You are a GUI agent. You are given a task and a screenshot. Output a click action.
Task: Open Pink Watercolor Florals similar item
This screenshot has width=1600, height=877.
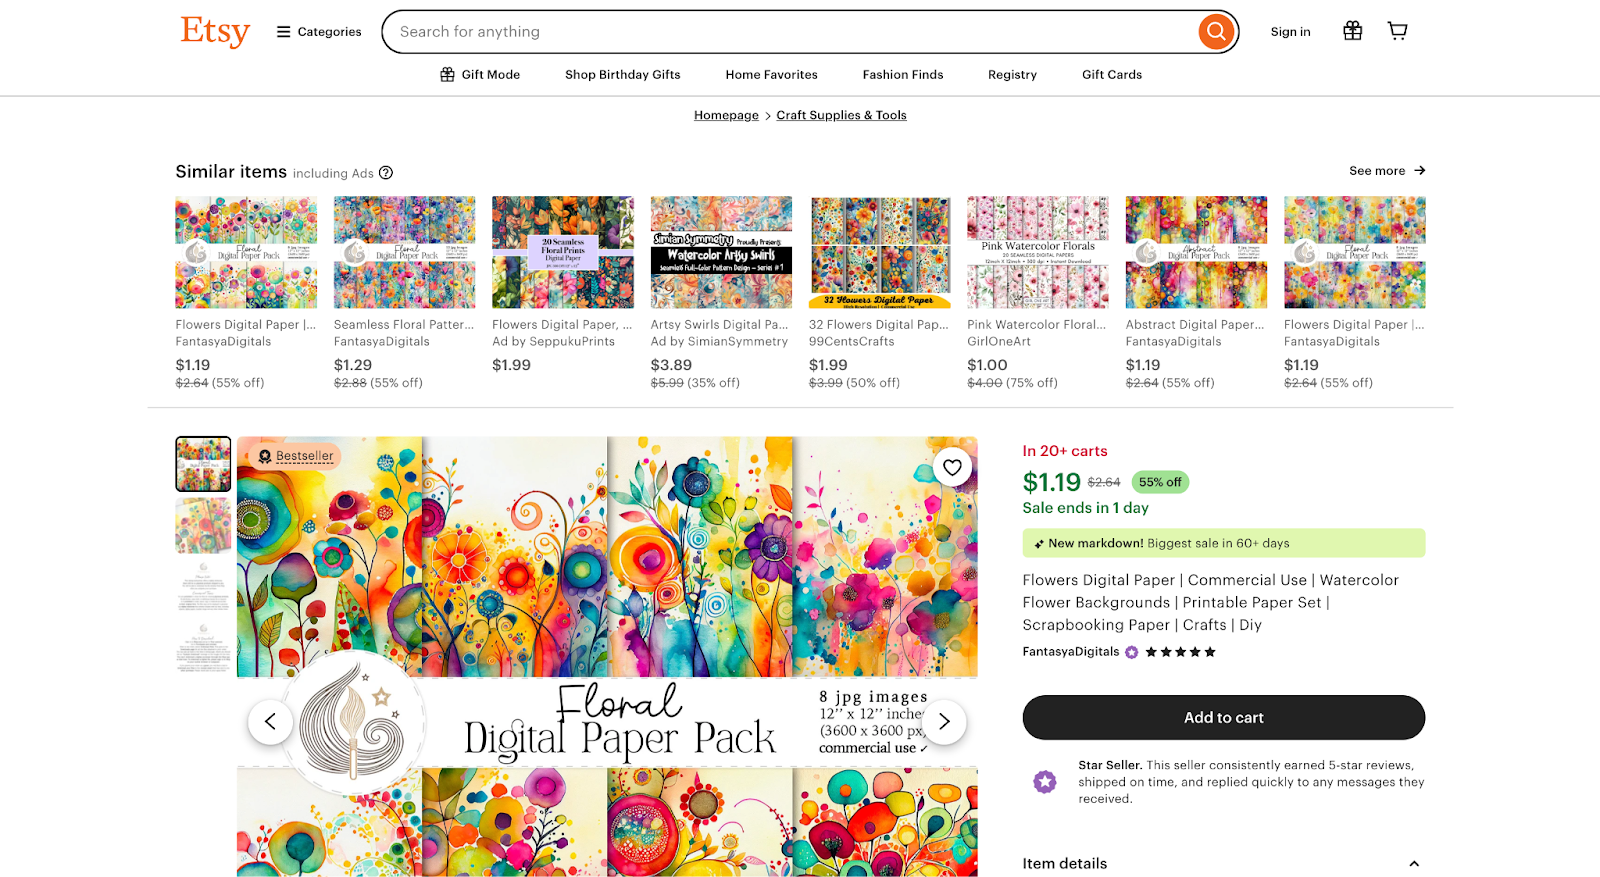tap(1037, 293)
